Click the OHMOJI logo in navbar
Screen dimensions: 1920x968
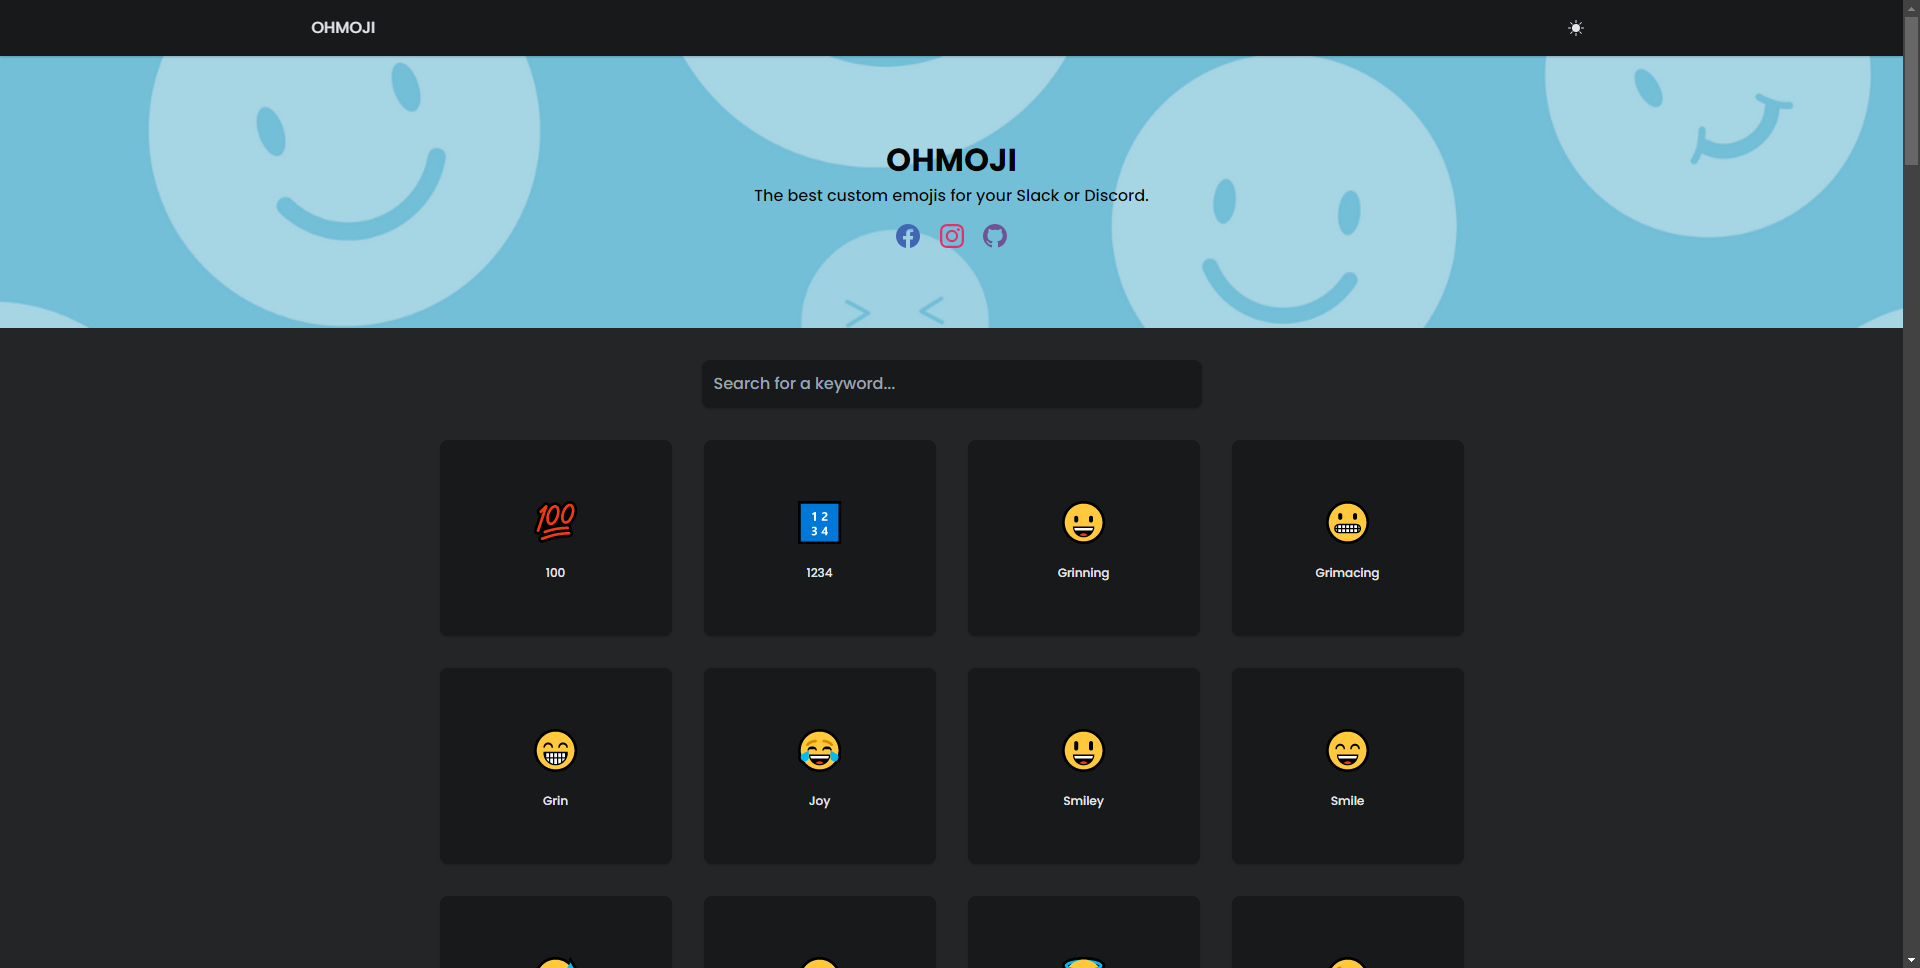[x=343, y=28]
